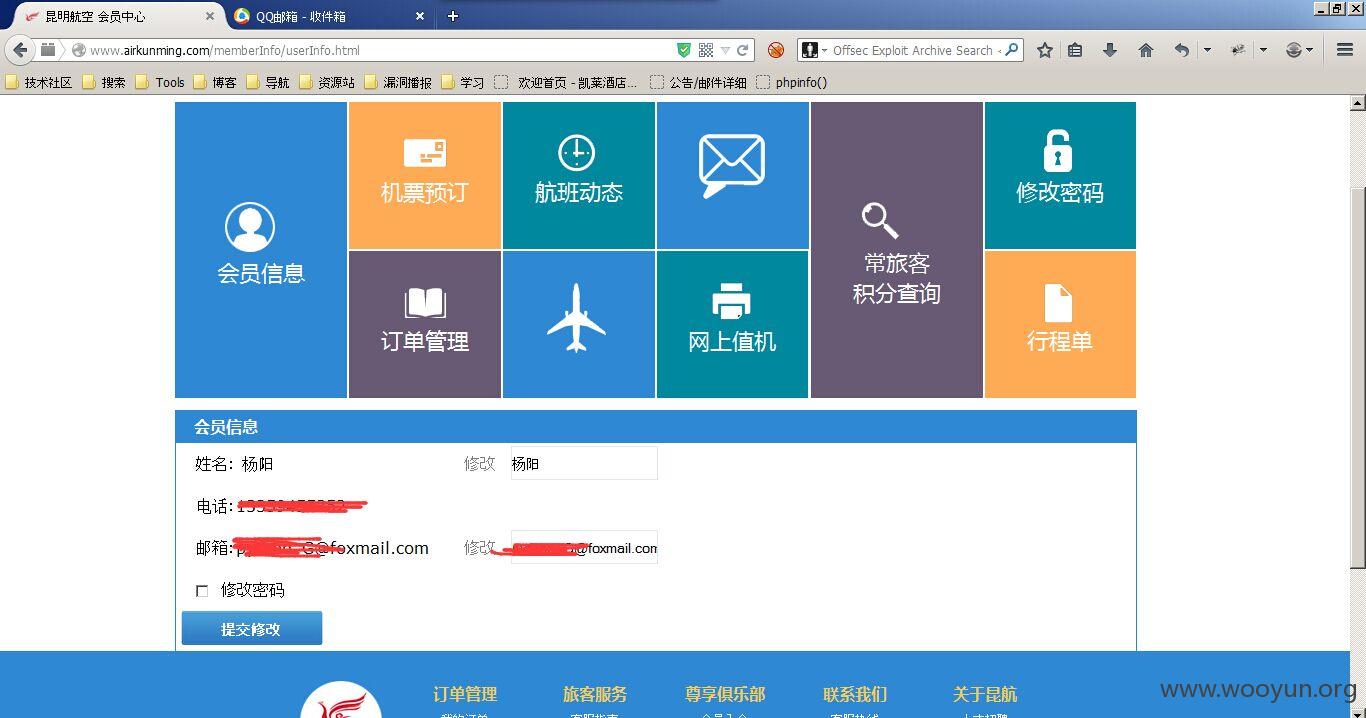1366x718 pixels.
Task: Click the undo arrow toolbar icon
Action: click(1182, 50)
